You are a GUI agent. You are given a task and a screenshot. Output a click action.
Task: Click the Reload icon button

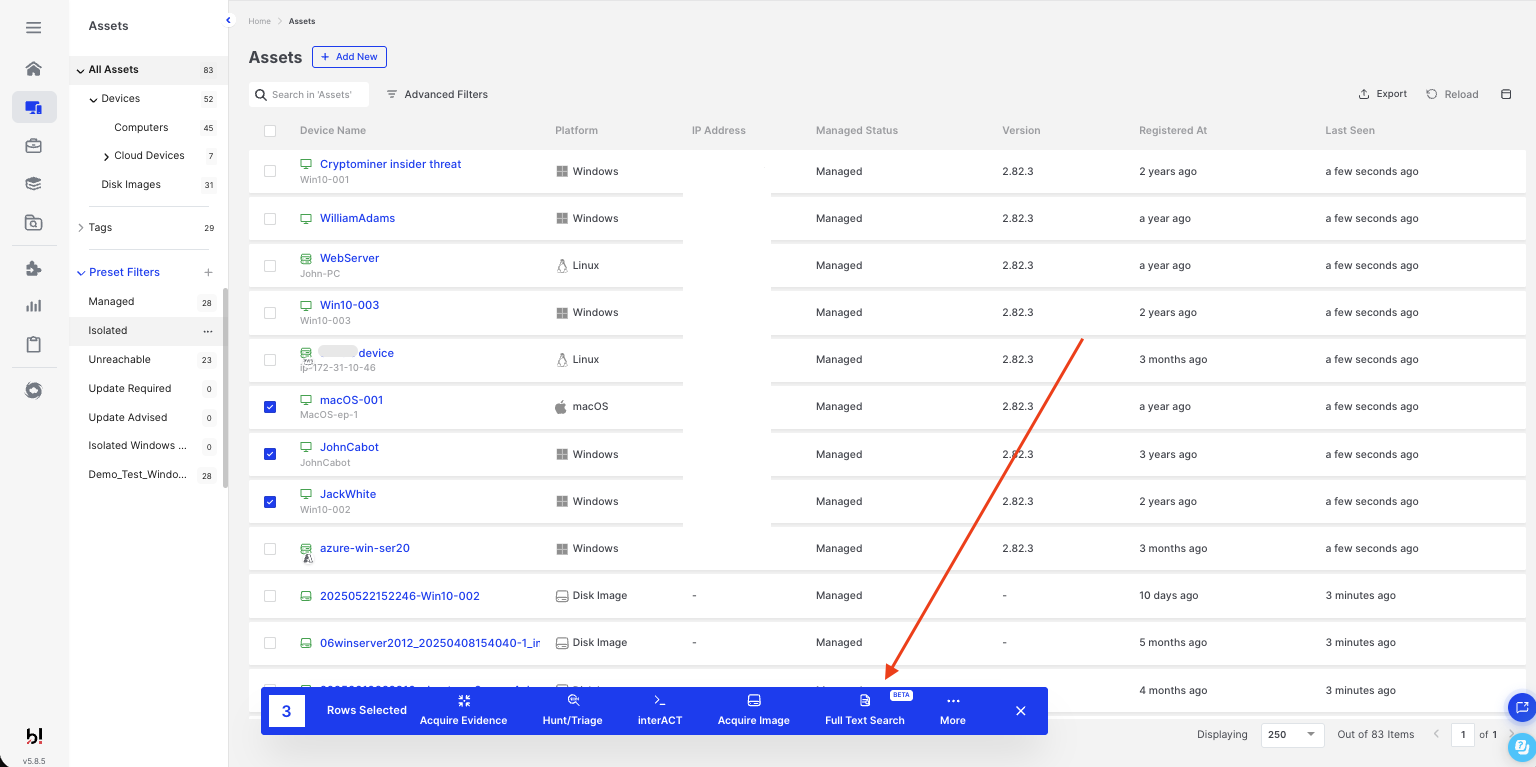1432,94
